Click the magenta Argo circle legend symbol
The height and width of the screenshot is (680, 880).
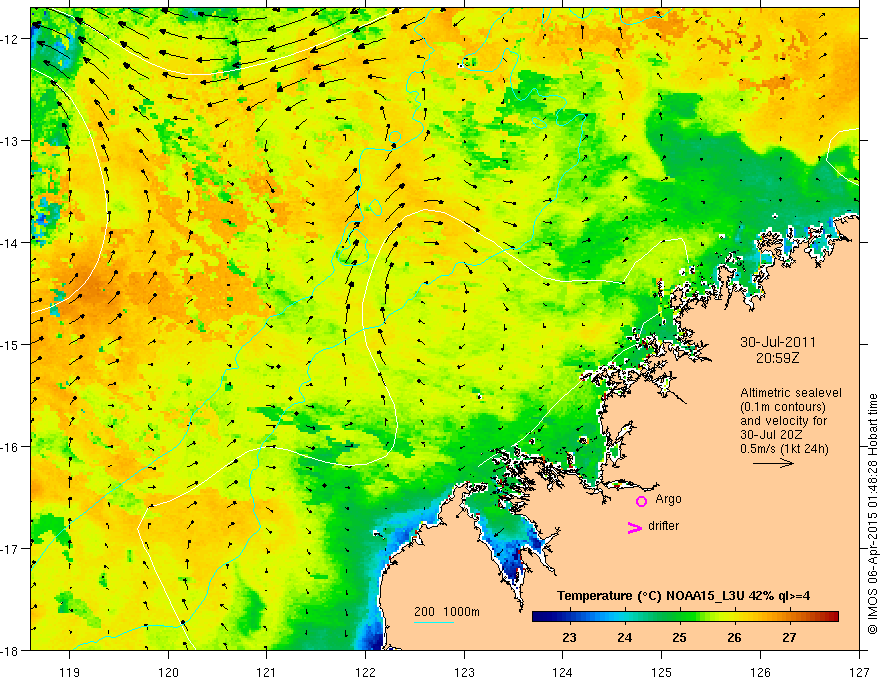point(641,501)
